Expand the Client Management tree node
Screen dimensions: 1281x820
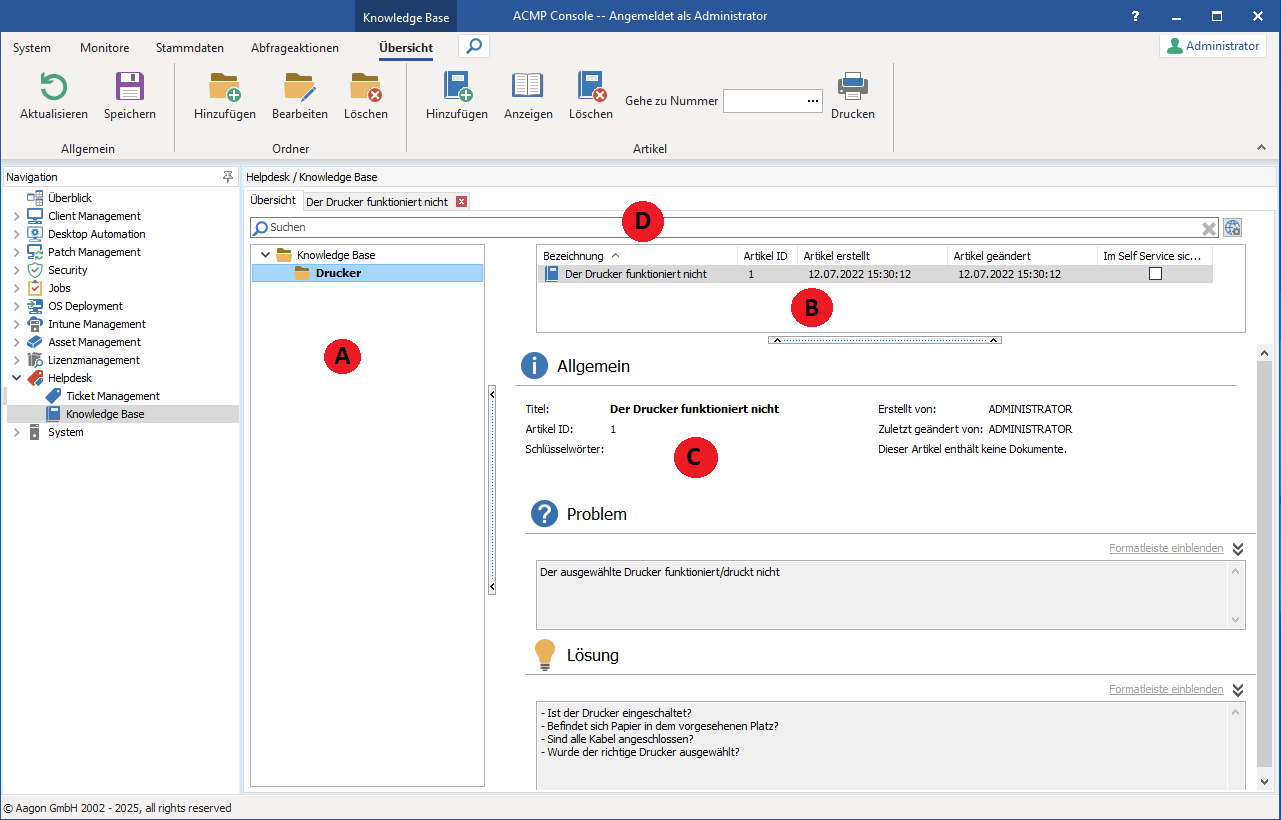point(16,216)
